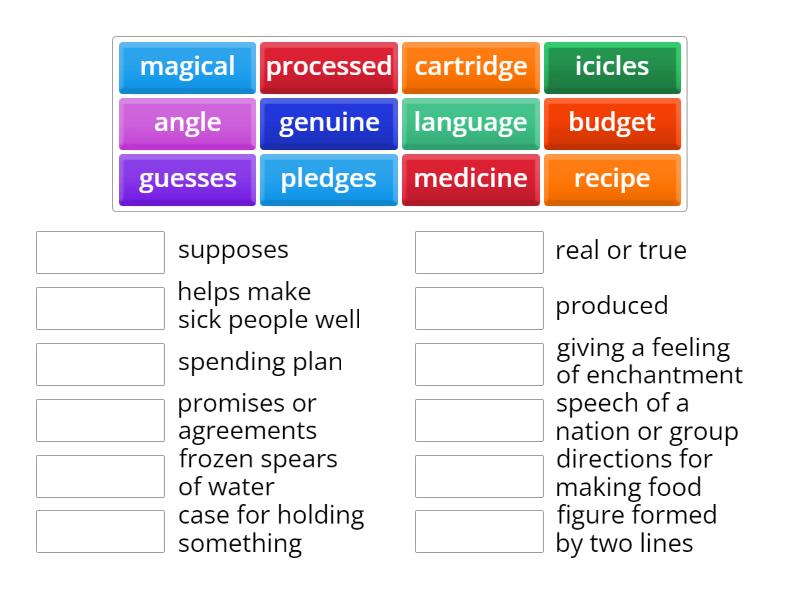Click the slot beside 'figure formed by two lines'
Viewport: 800px width, 600px height.
click(x=479, y=531)
